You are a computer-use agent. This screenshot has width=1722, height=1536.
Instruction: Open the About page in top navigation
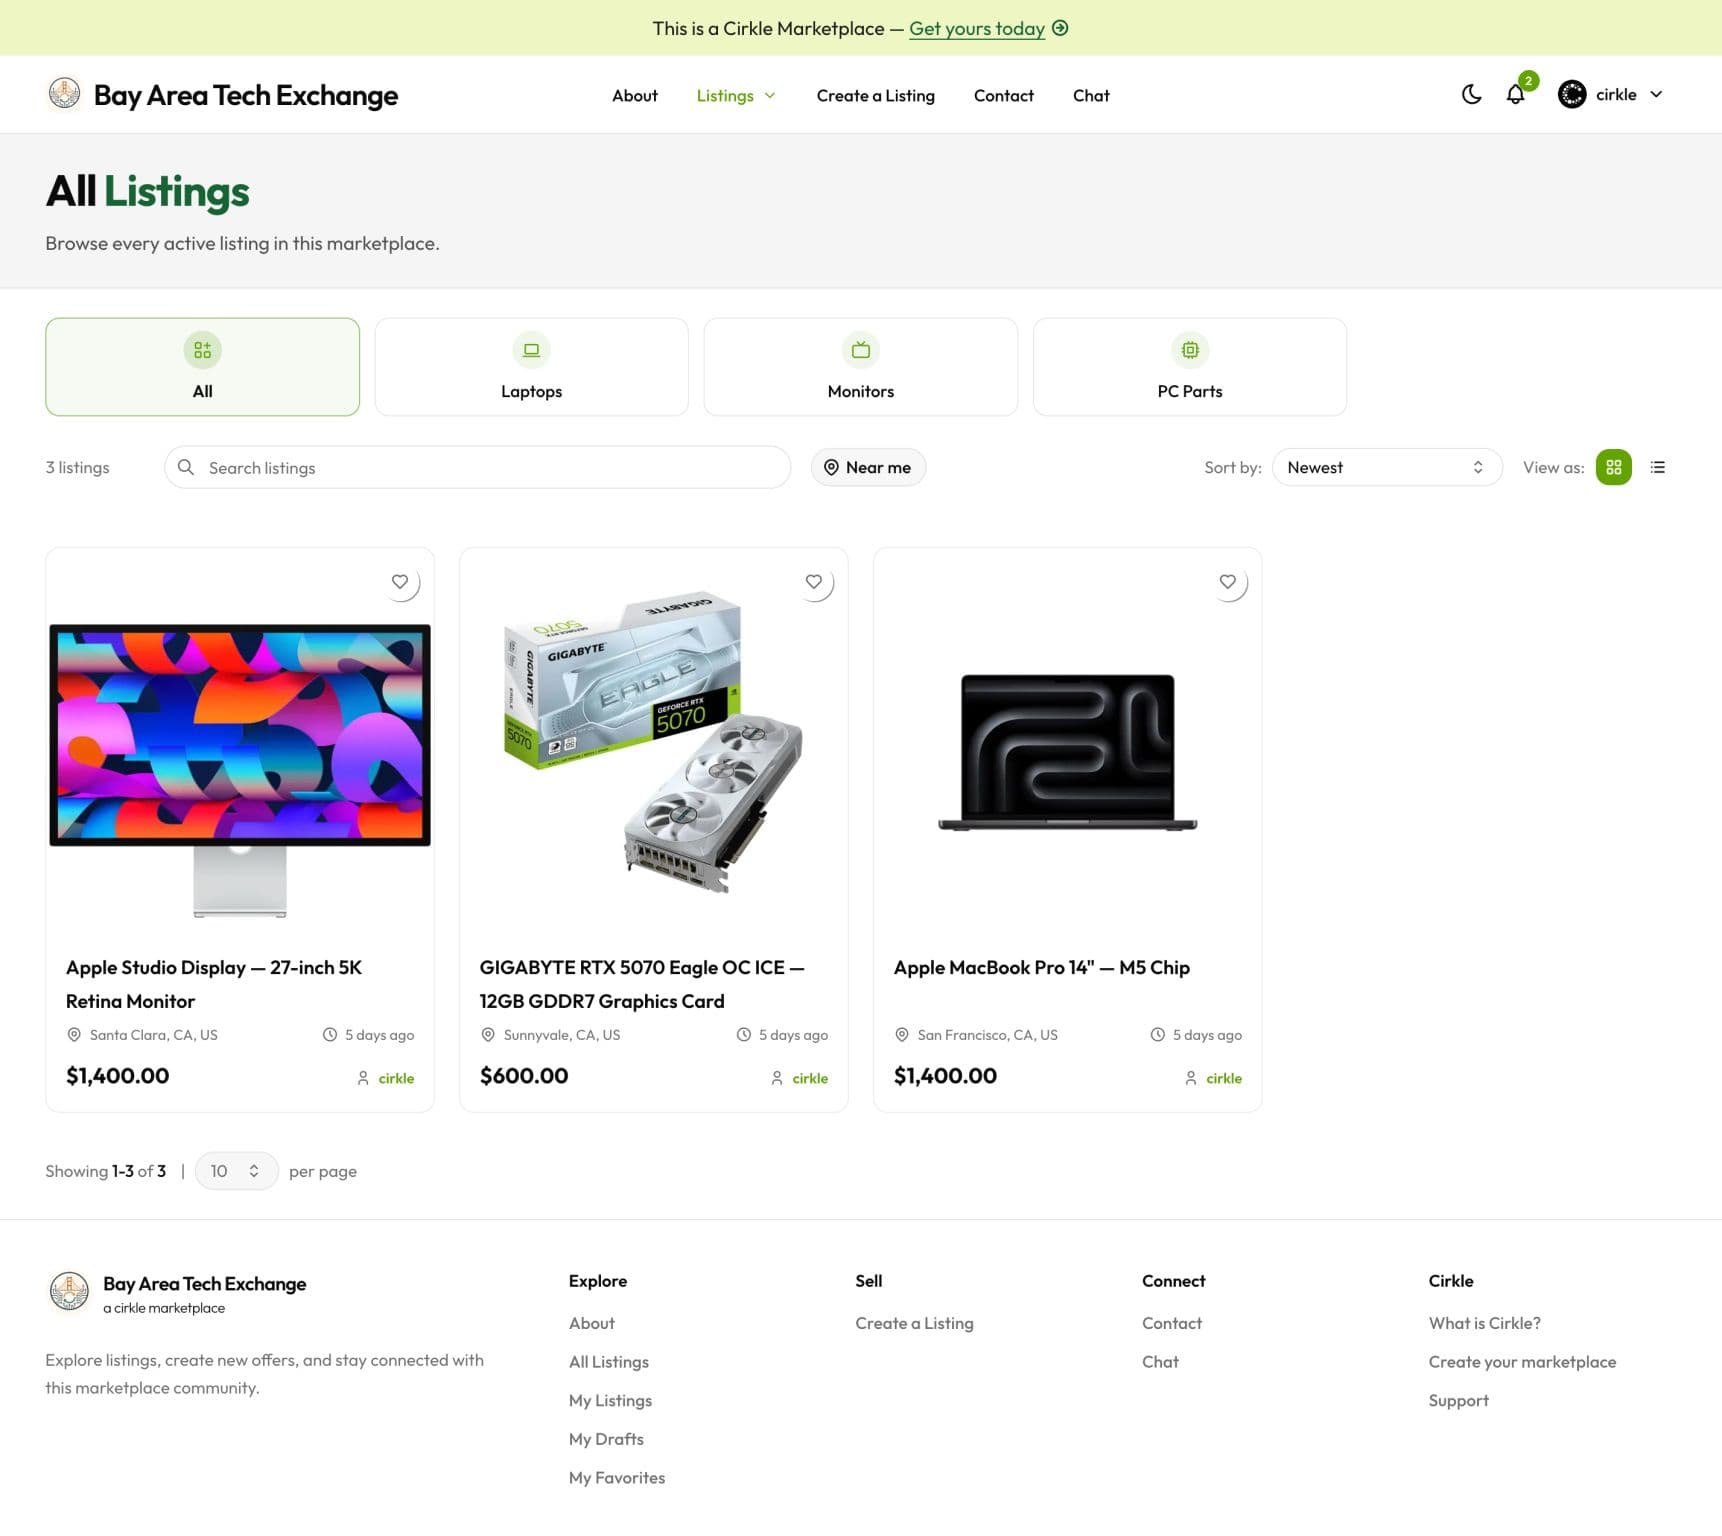(635, 95)
